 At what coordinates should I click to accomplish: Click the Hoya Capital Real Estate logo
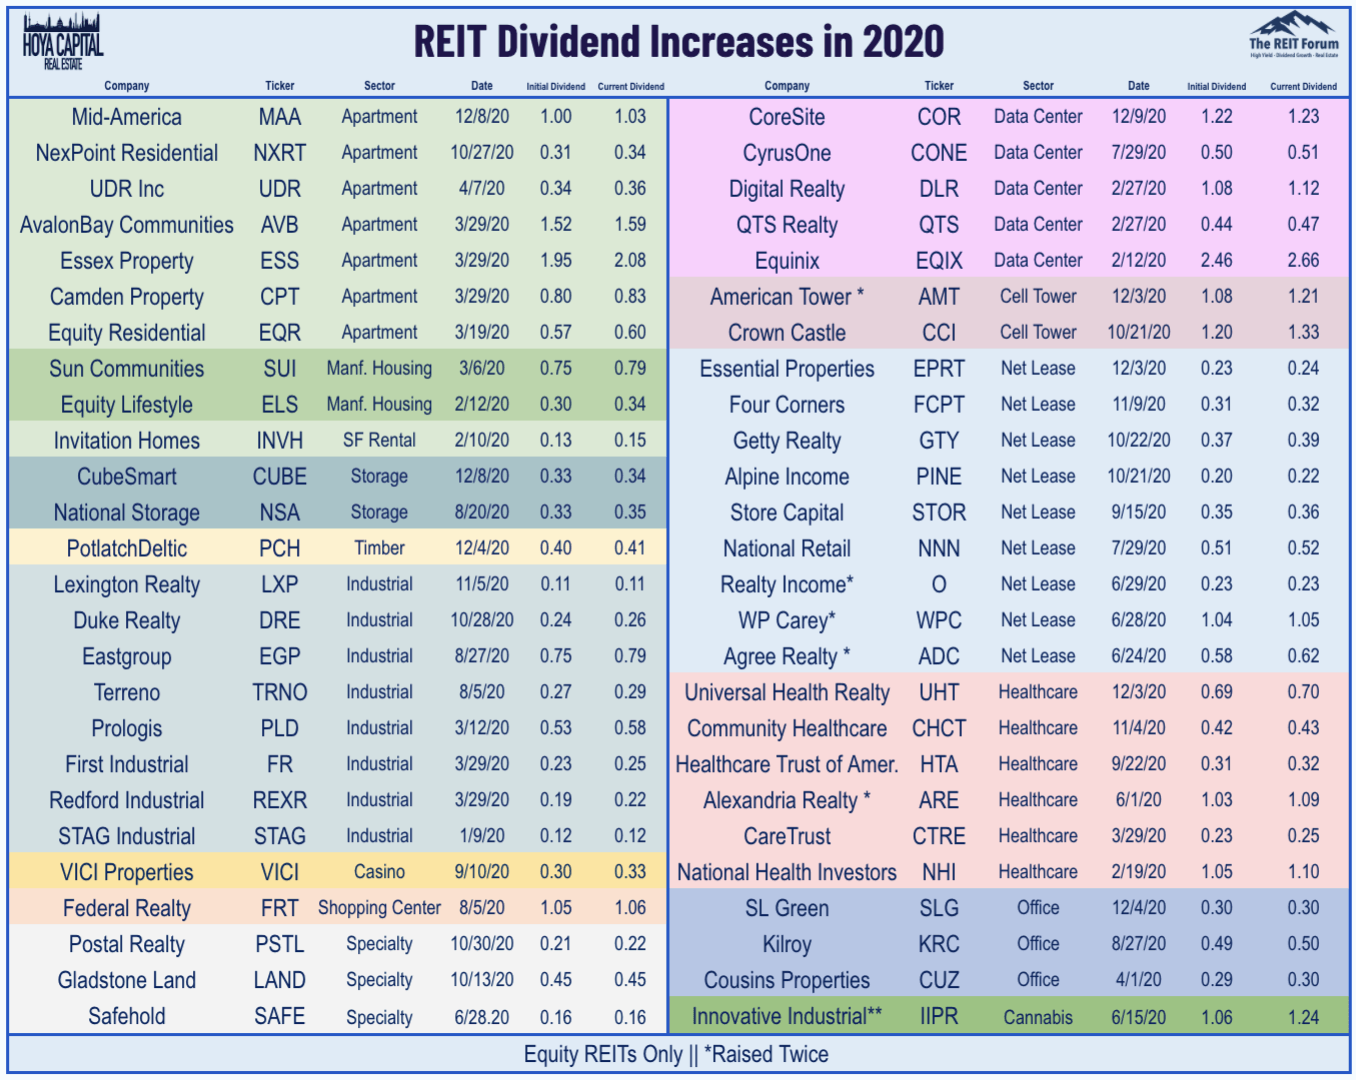click(60, 38)
